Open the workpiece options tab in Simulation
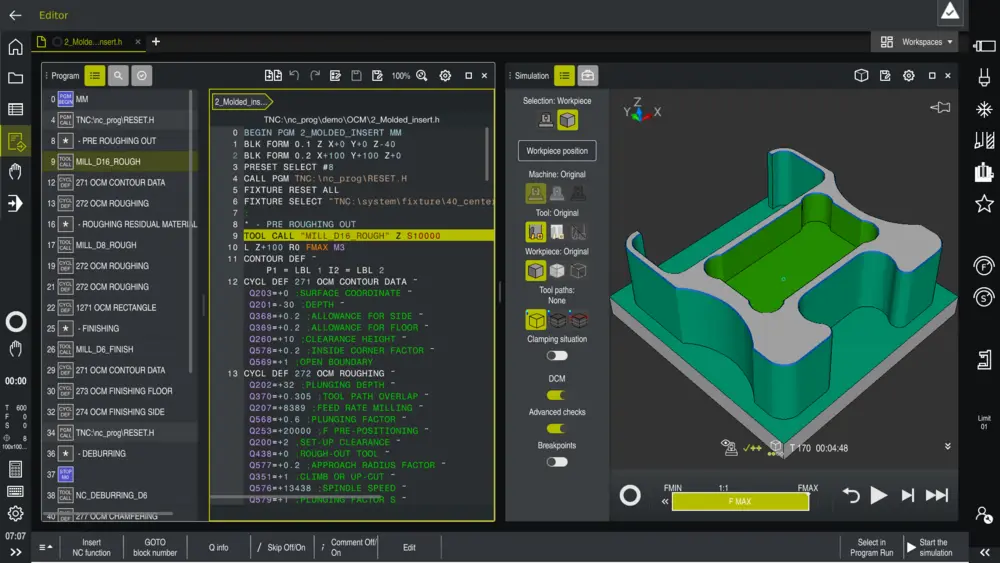This screenshot has width=1000, height=563. tap(588, 76)
